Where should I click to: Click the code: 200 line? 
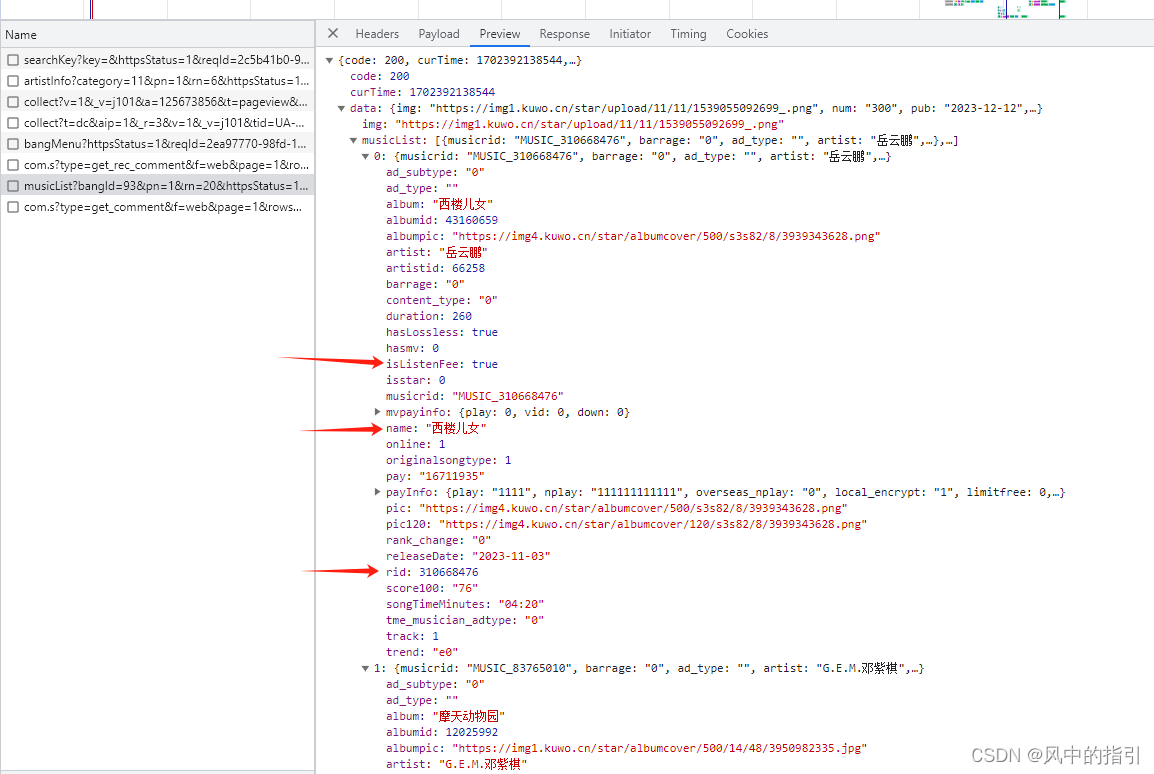380,77
